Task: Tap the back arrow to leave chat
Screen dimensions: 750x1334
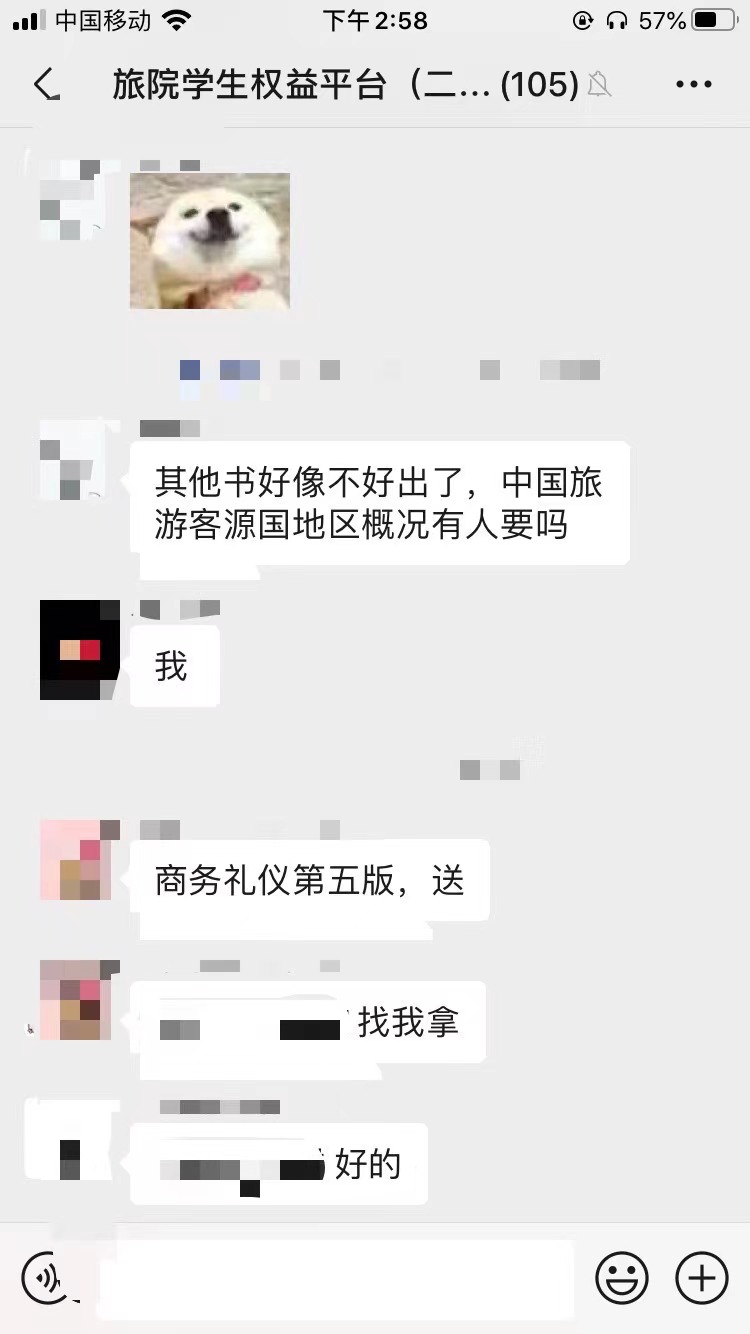Action: pos(46,85)
